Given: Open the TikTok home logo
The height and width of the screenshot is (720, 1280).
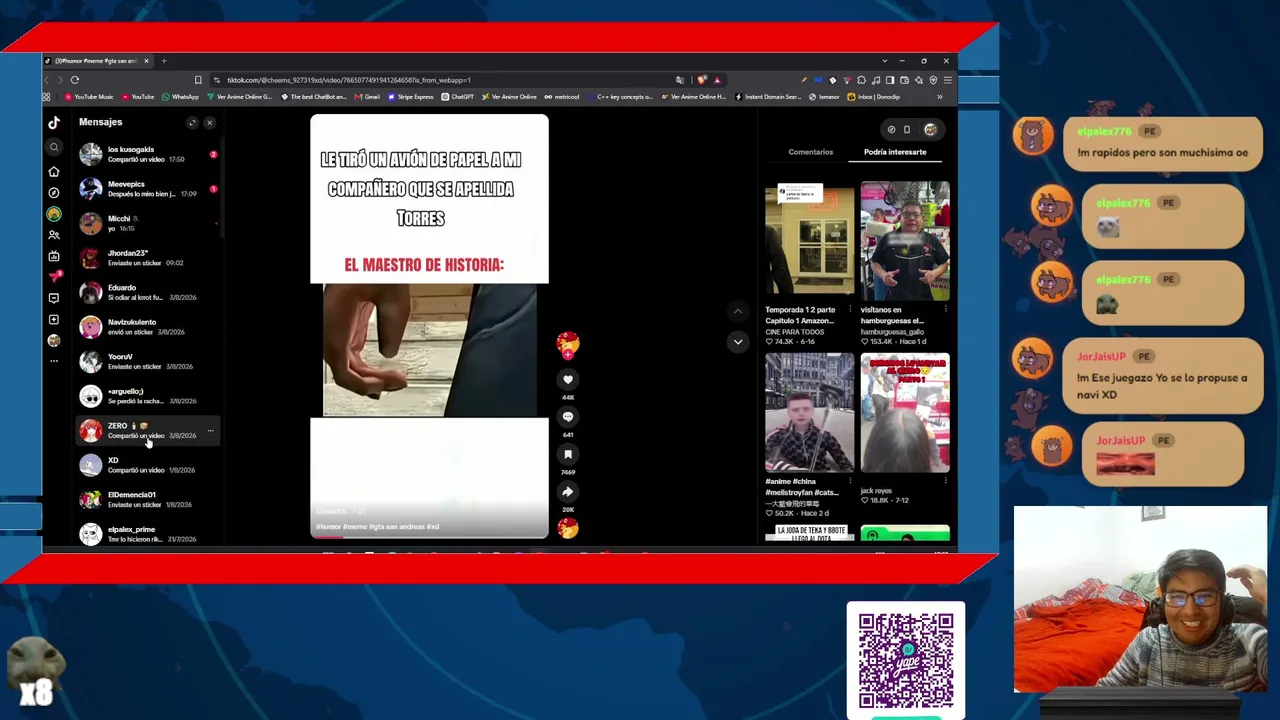Looking at the screenshot, I should coord(54,122).
